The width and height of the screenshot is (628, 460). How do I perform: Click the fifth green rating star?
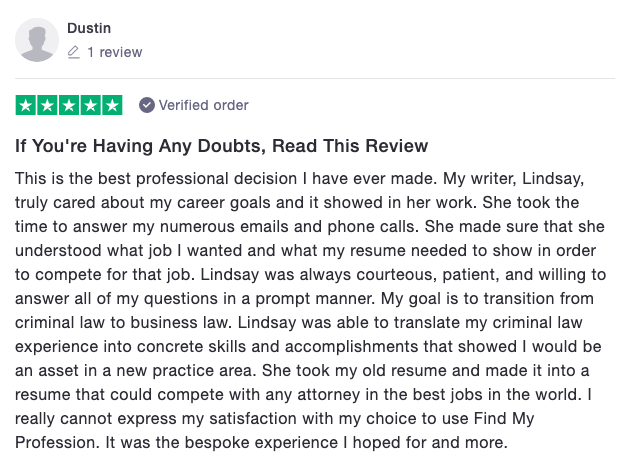(112, 105)
